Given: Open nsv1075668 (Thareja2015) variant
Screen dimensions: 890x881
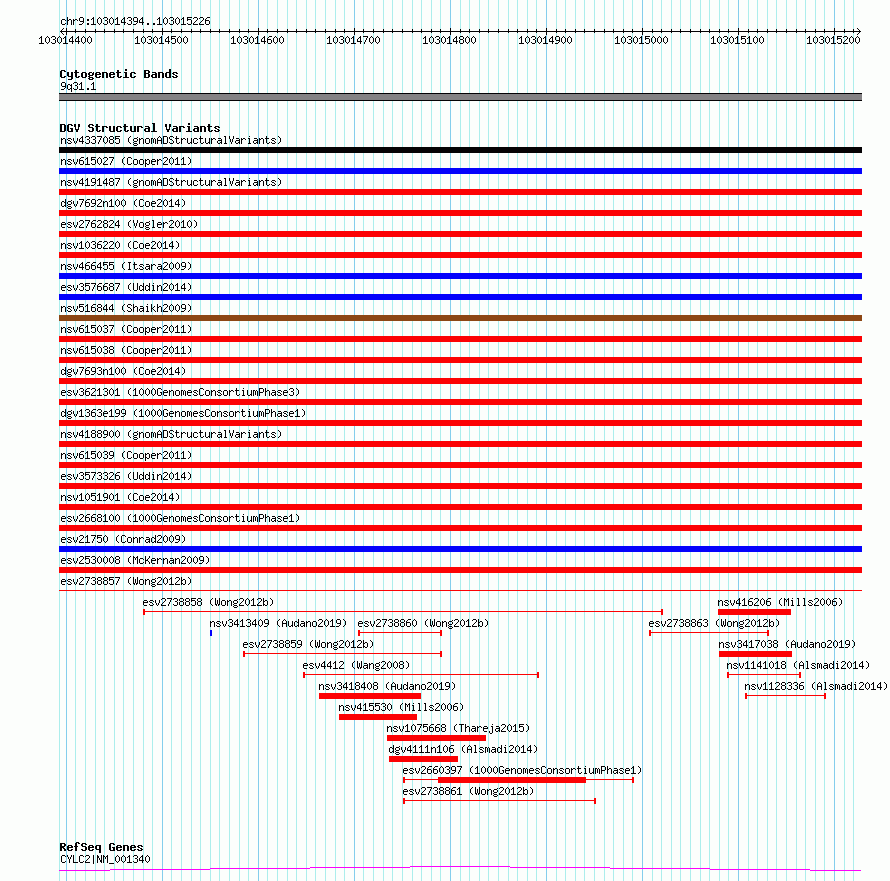Looking at the screenshot, I should (458, 728).
